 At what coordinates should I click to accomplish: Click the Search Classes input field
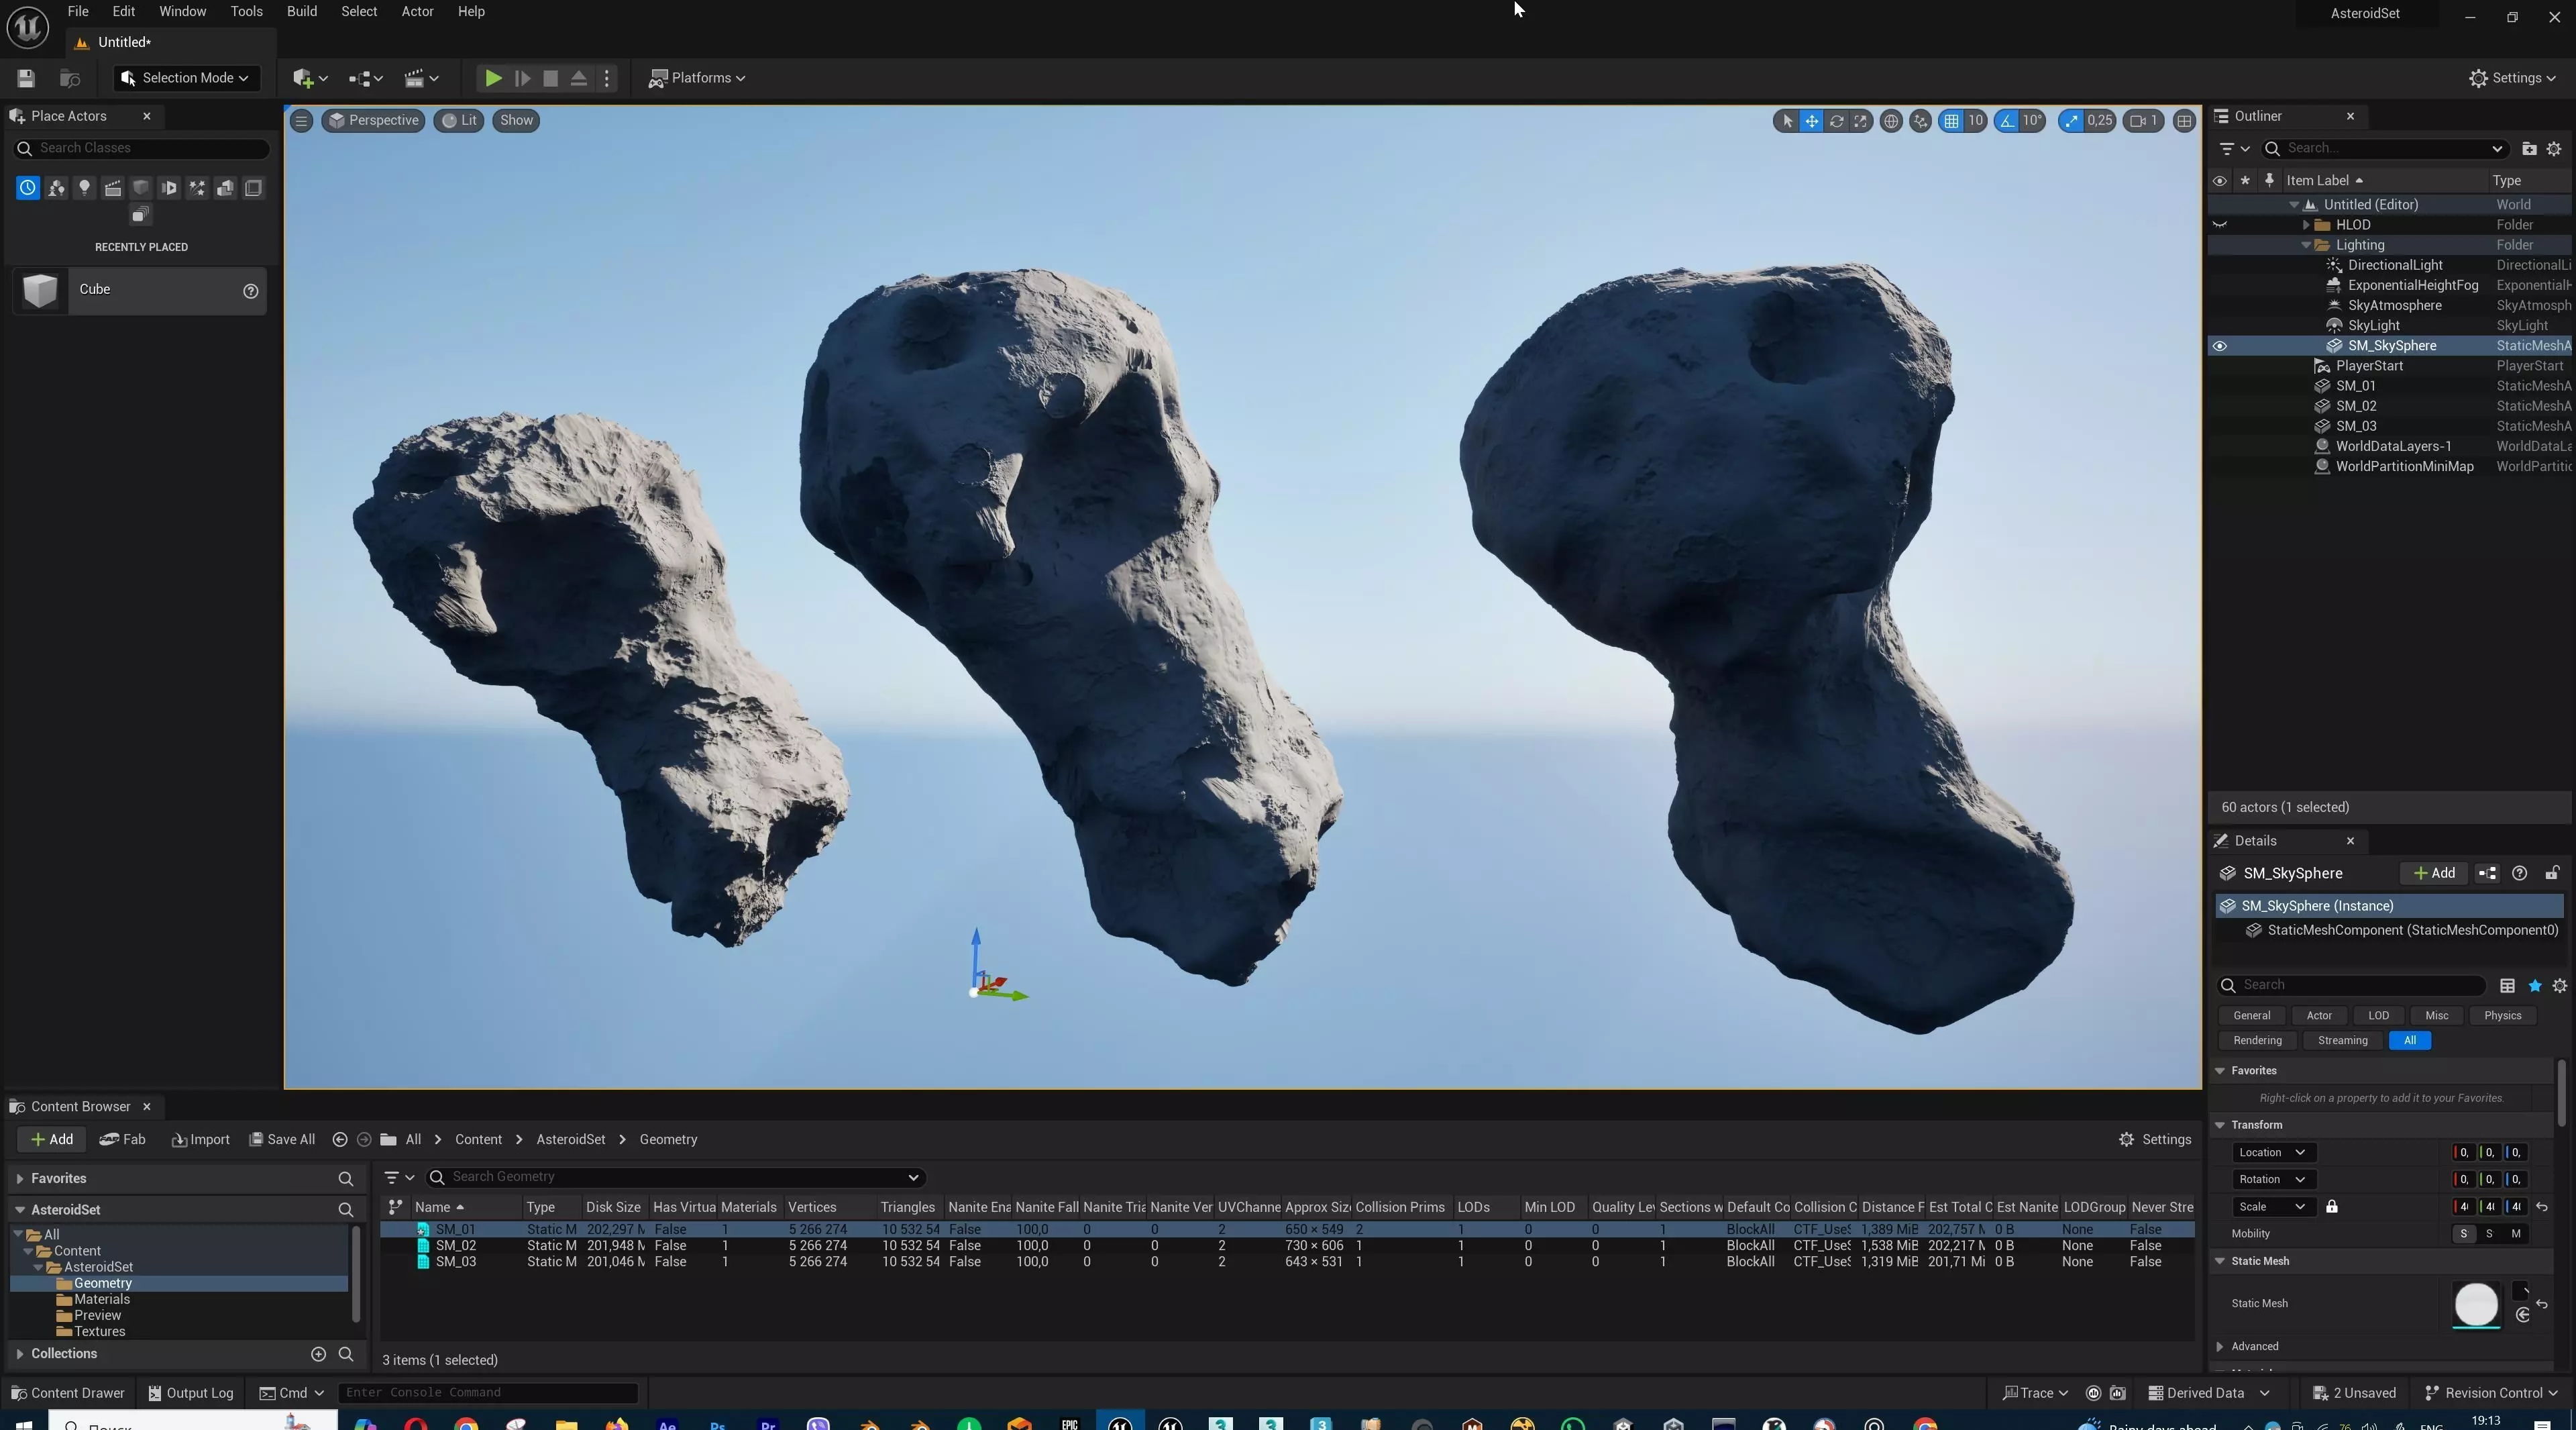click(141, 148)
